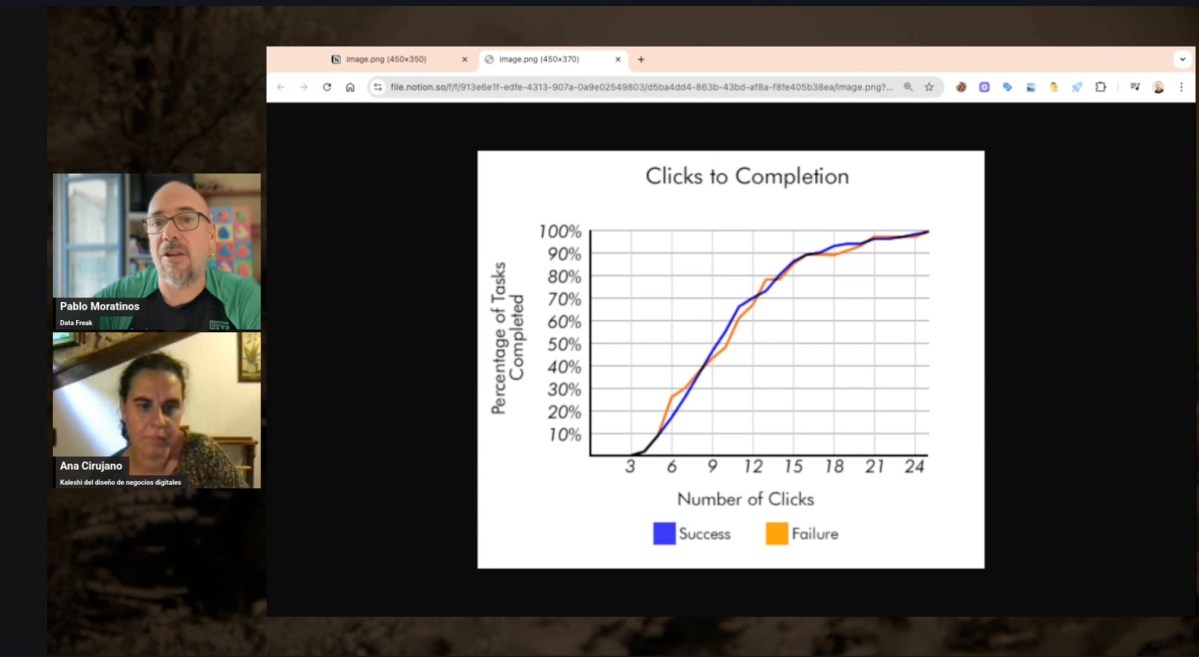Viewport: 1199px width, 657px height.
Task: Reload the current image page
Action: pyautogui.click(x=327, y=87)
